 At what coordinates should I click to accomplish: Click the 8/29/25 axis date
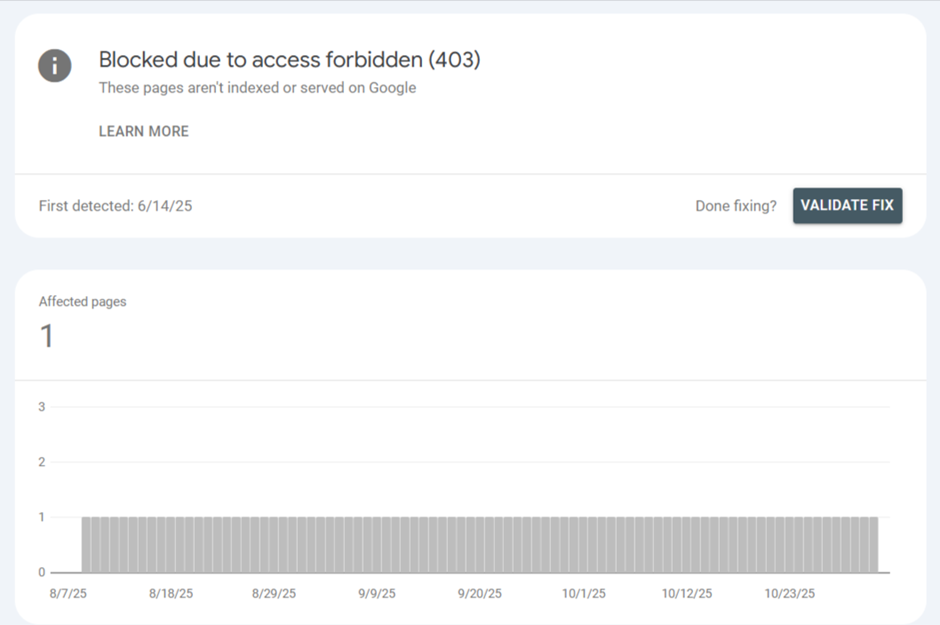pyautogui.click(x=274, y=593)
